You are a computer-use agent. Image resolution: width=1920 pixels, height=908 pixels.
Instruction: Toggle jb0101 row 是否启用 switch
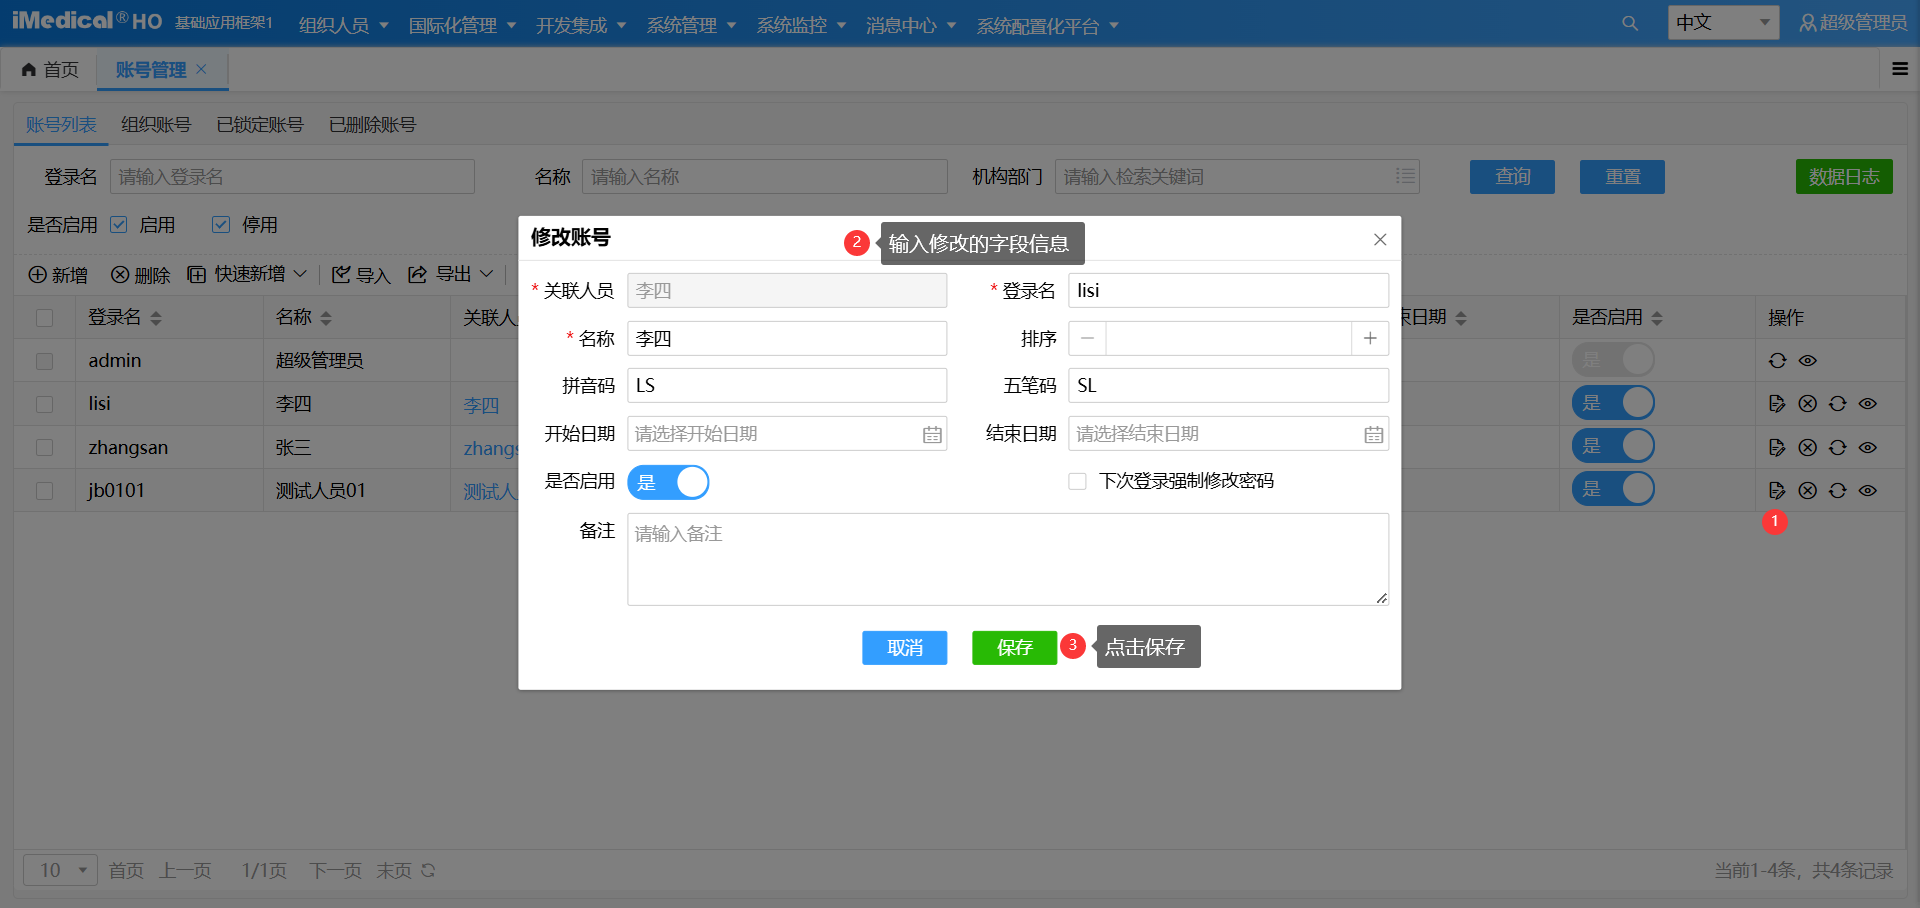(x=1613, y=489)
